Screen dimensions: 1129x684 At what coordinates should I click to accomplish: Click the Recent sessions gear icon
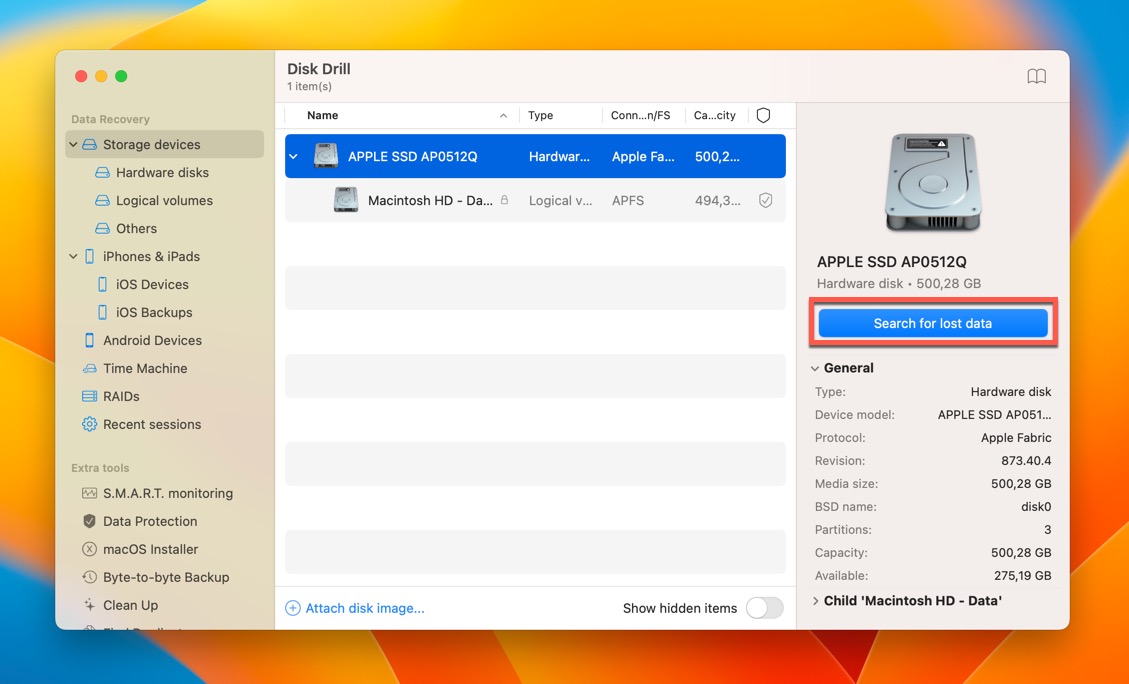click(89, 424)
